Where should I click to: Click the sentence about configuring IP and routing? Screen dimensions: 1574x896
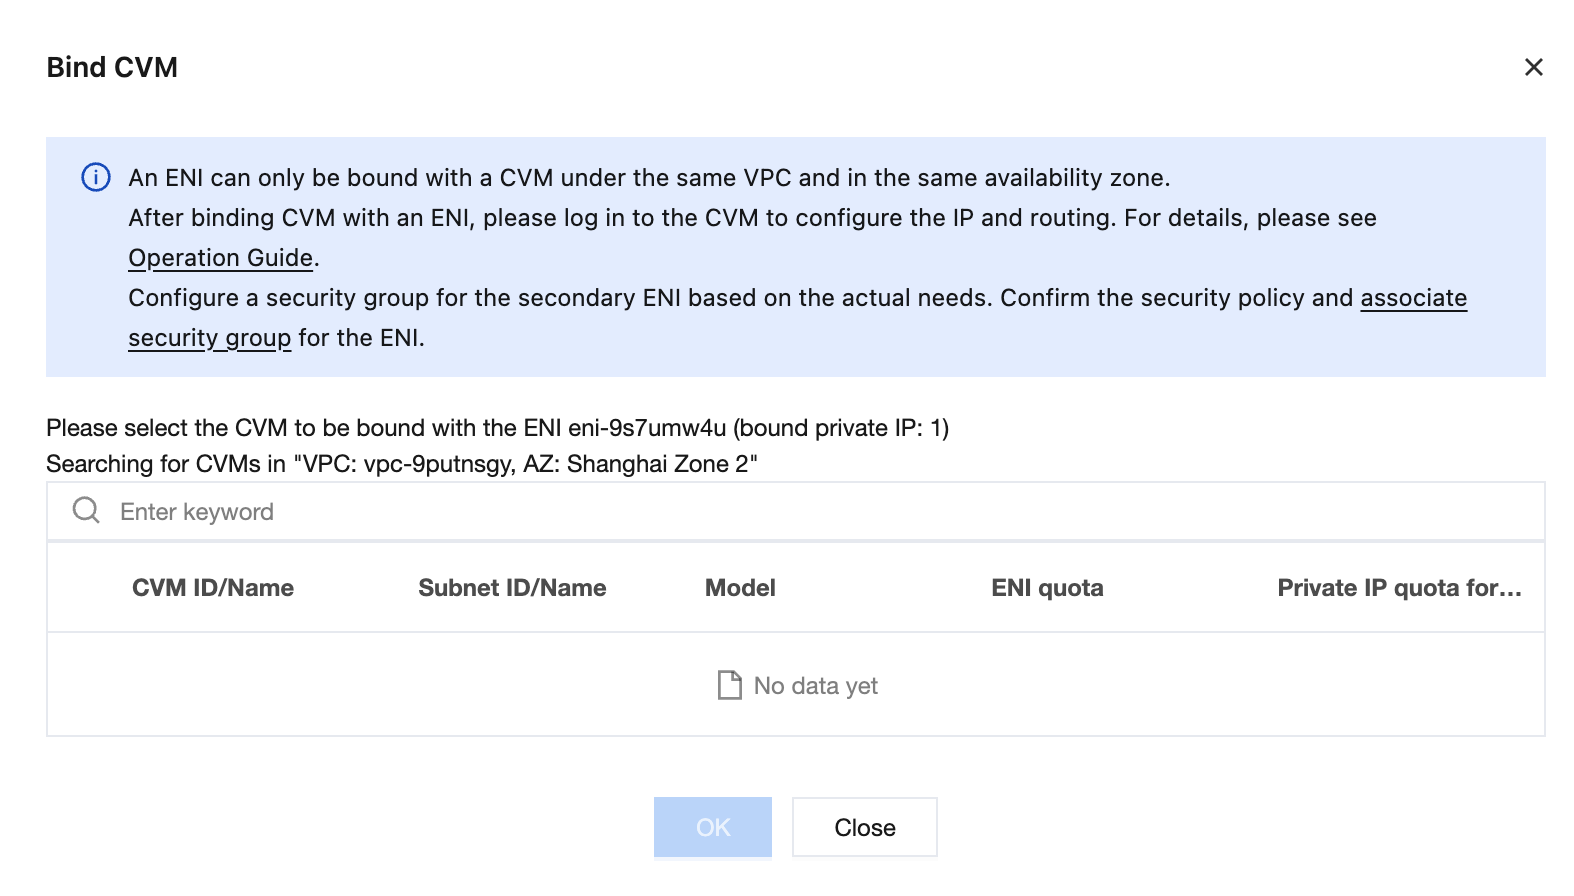752,218
